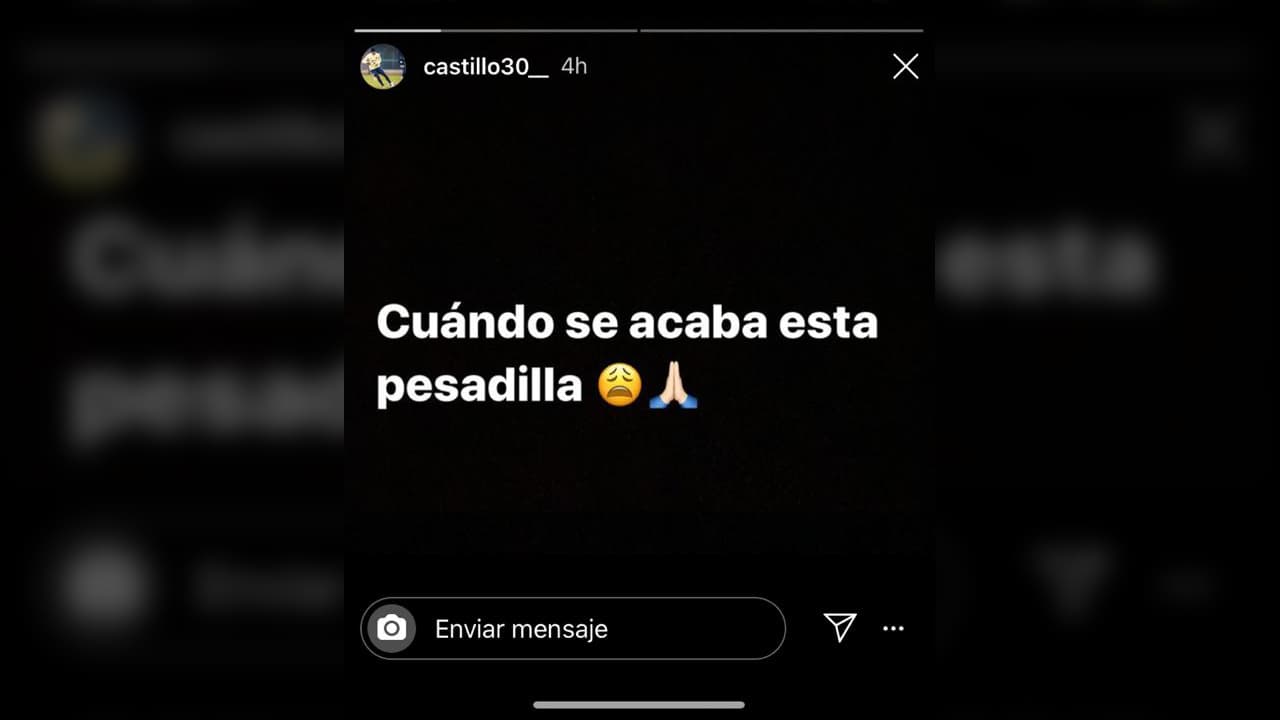Image resolution: width=1280 pixels, height=720 pixels.
Task: Click the 4h story timestamp
Action: (574, 66)
